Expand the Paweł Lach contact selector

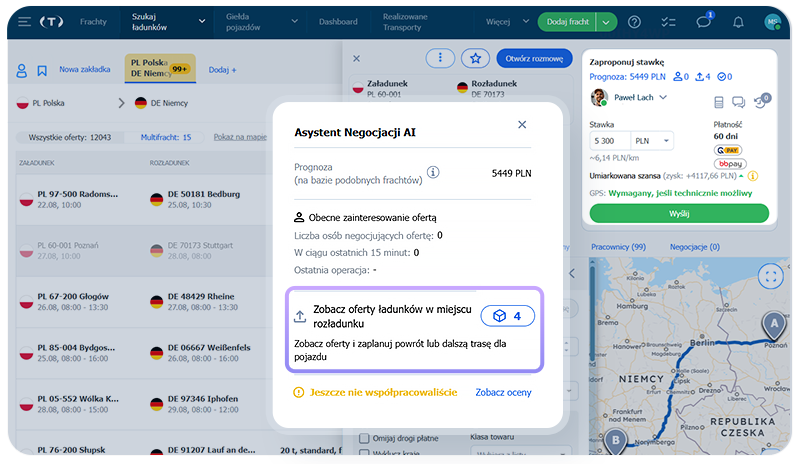[663, 97]
